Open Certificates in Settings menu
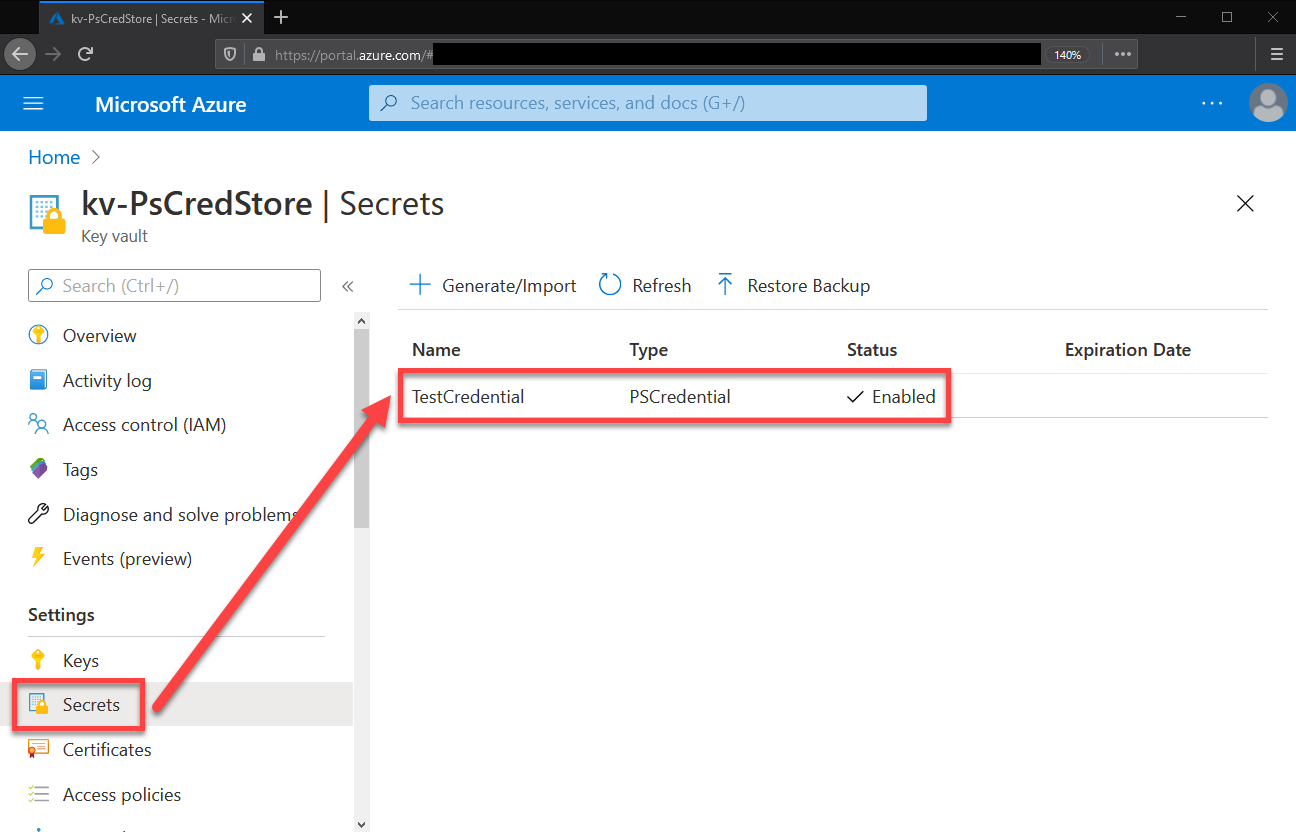Image resolution: width=1296 pixels, height=832 pixels. click(107, 749)
